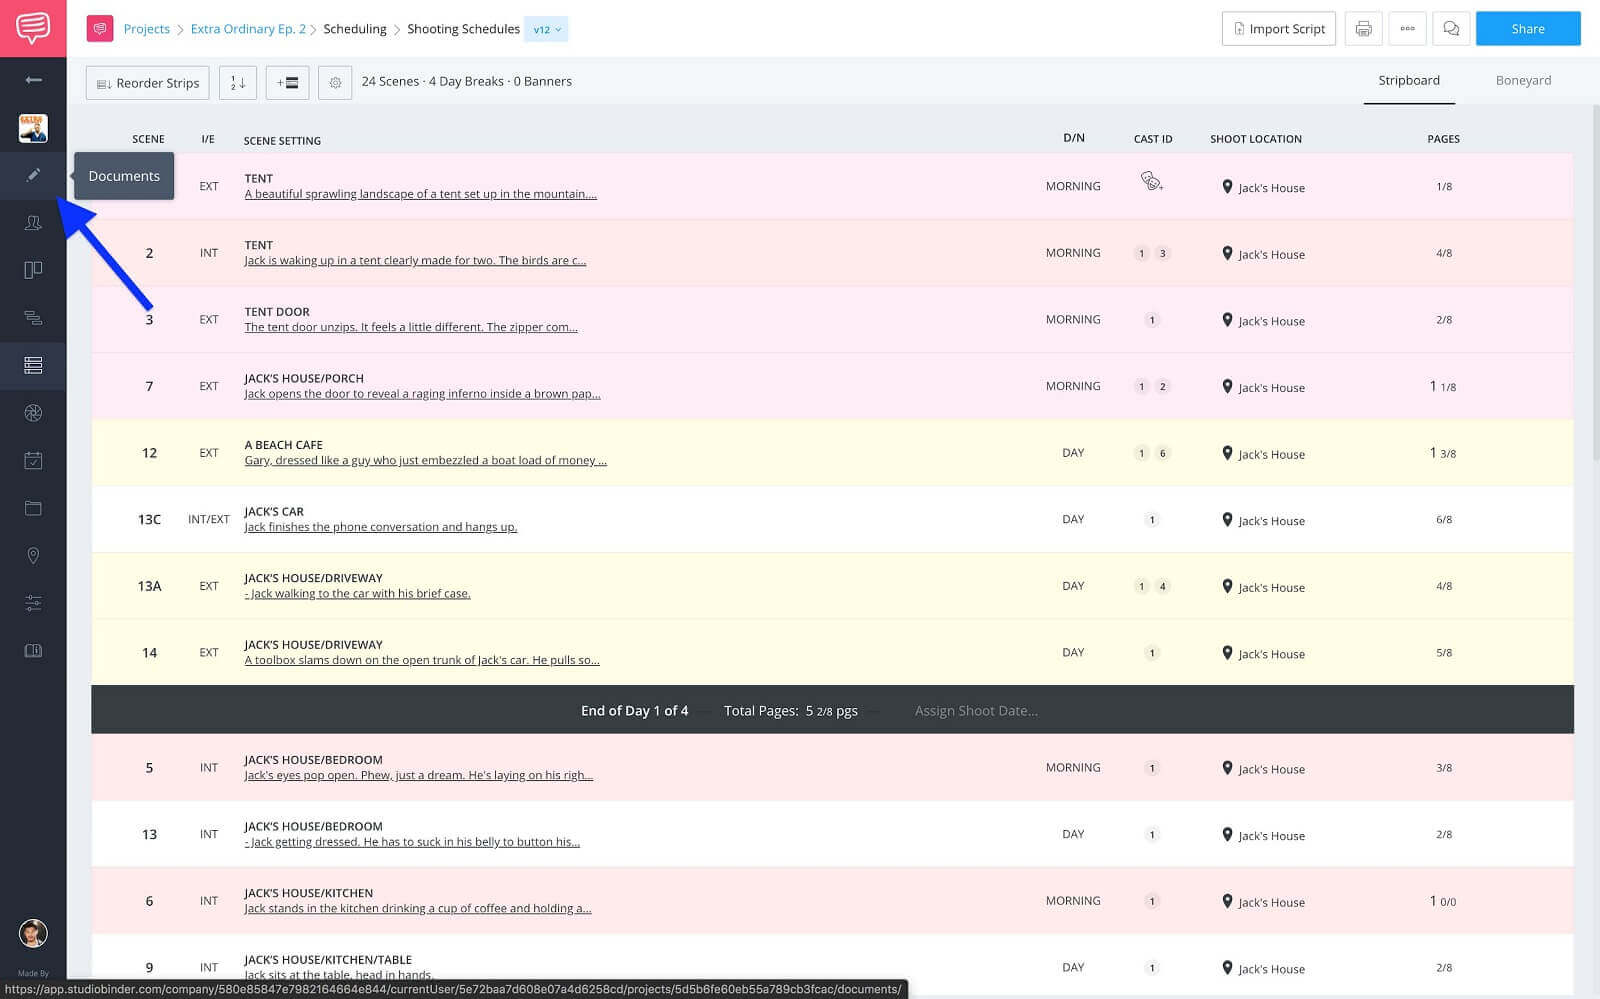The width and height of the screenshot is (1600, 999).
Task: Click the pink project icon in breadcrumb
Action: point(100,29)
